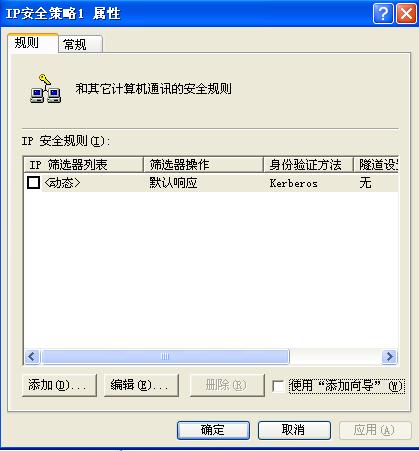Click the Kerberos cell in rule list

tap(293, 183)
